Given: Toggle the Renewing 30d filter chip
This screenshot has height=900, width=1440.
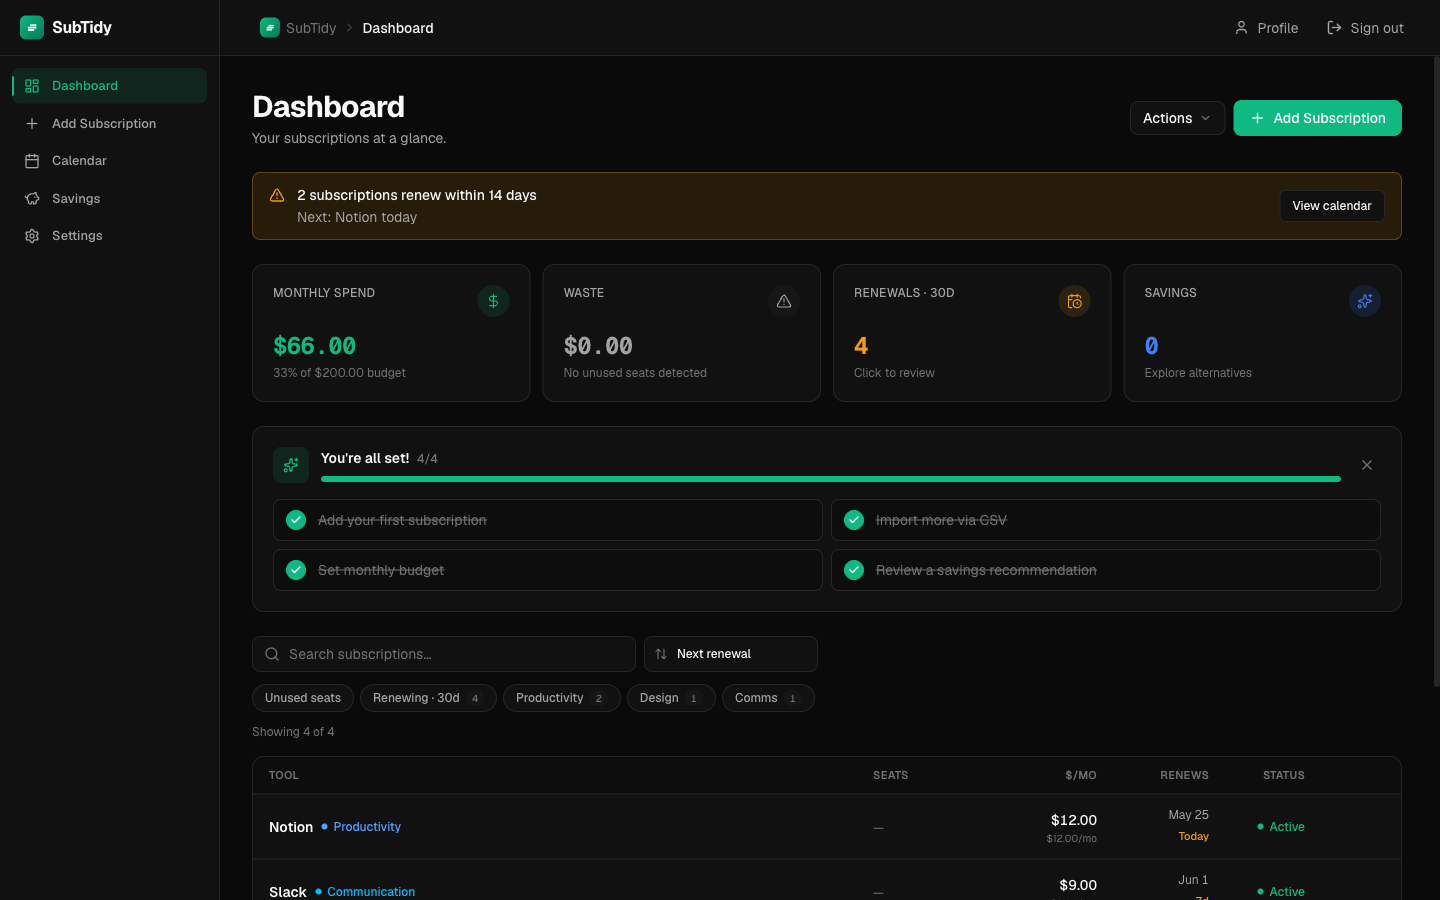Looking at the screenshot, I should (x=428, y=698).
